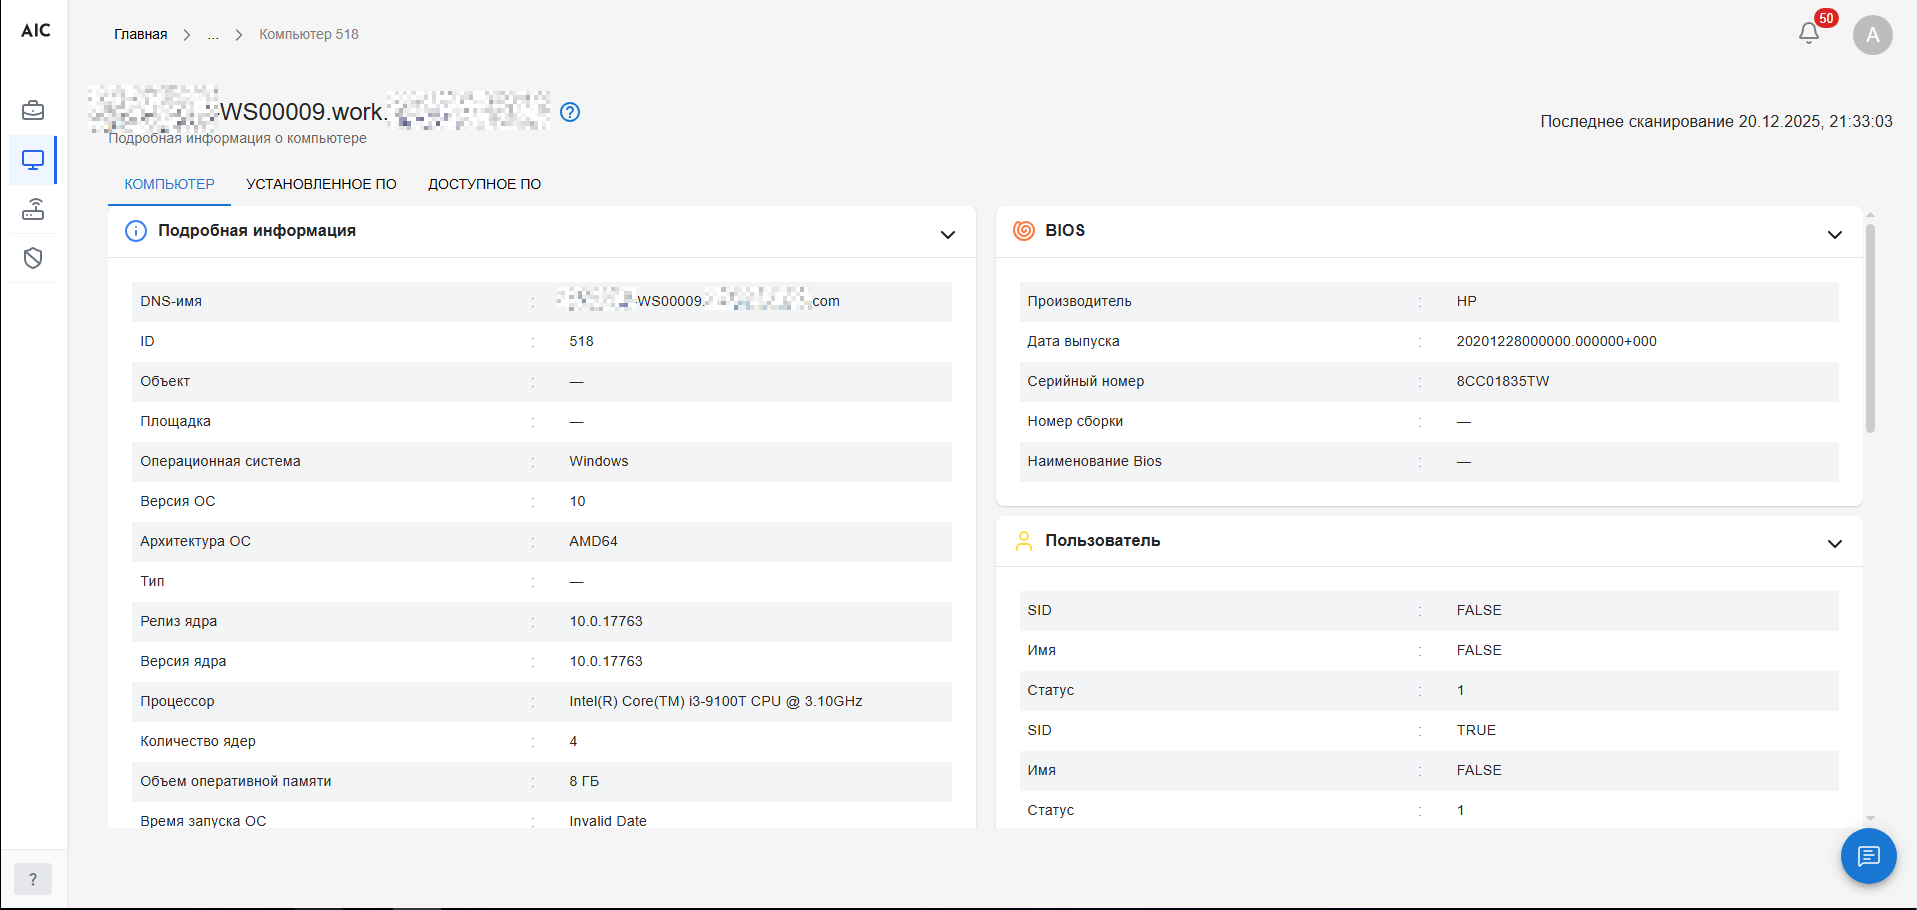The height and width of the screenshot is (910, 1917).
Task: Select the КОМПЬЮТЕР tab
Action: (x=169, y=184)
